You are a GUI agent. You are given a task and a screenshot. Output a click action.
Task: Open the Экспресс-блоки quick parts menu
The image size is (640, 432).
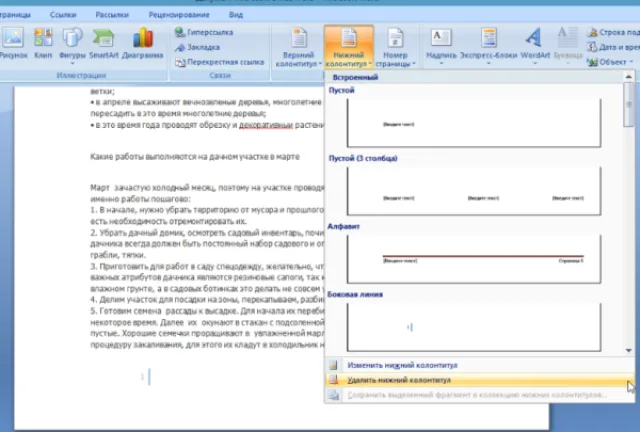[488, 47]
